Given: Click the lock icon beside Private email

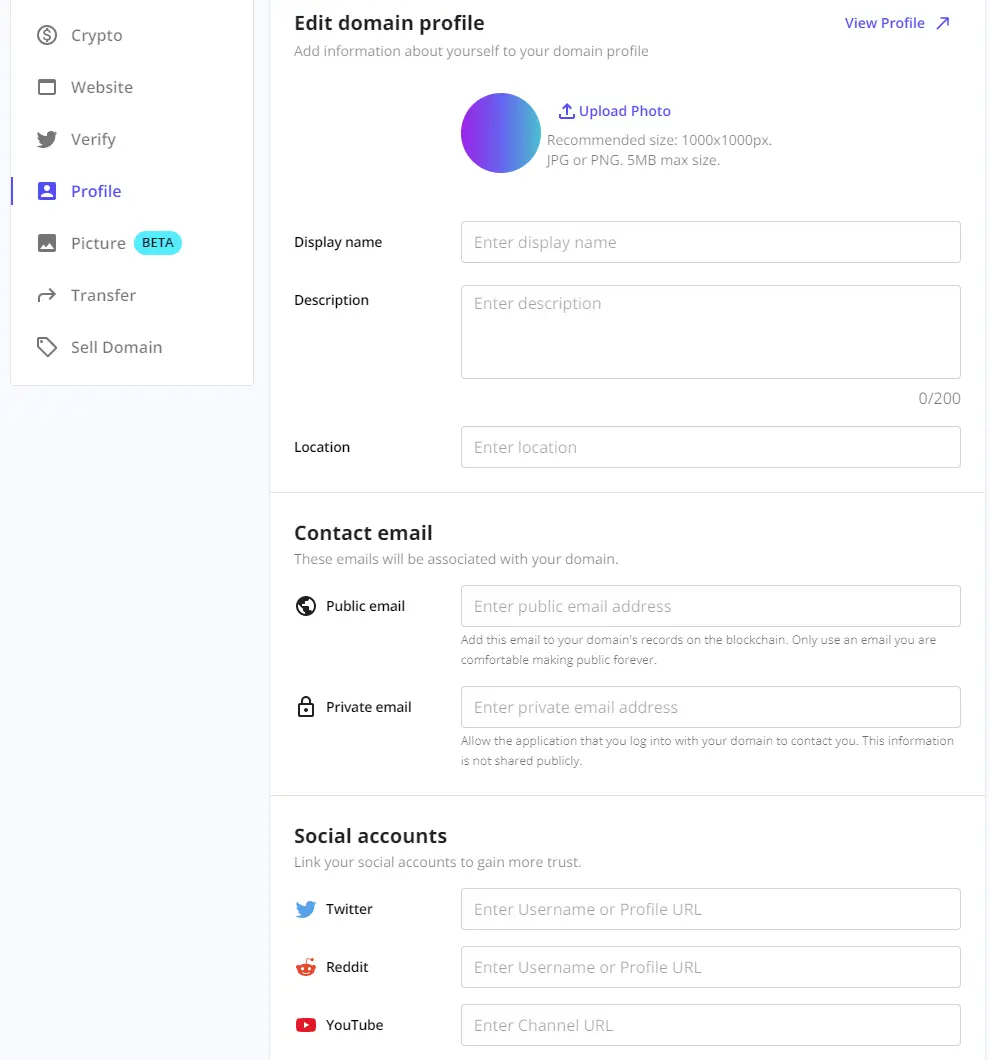Looking at the screenshot, I should coord(306,707).
